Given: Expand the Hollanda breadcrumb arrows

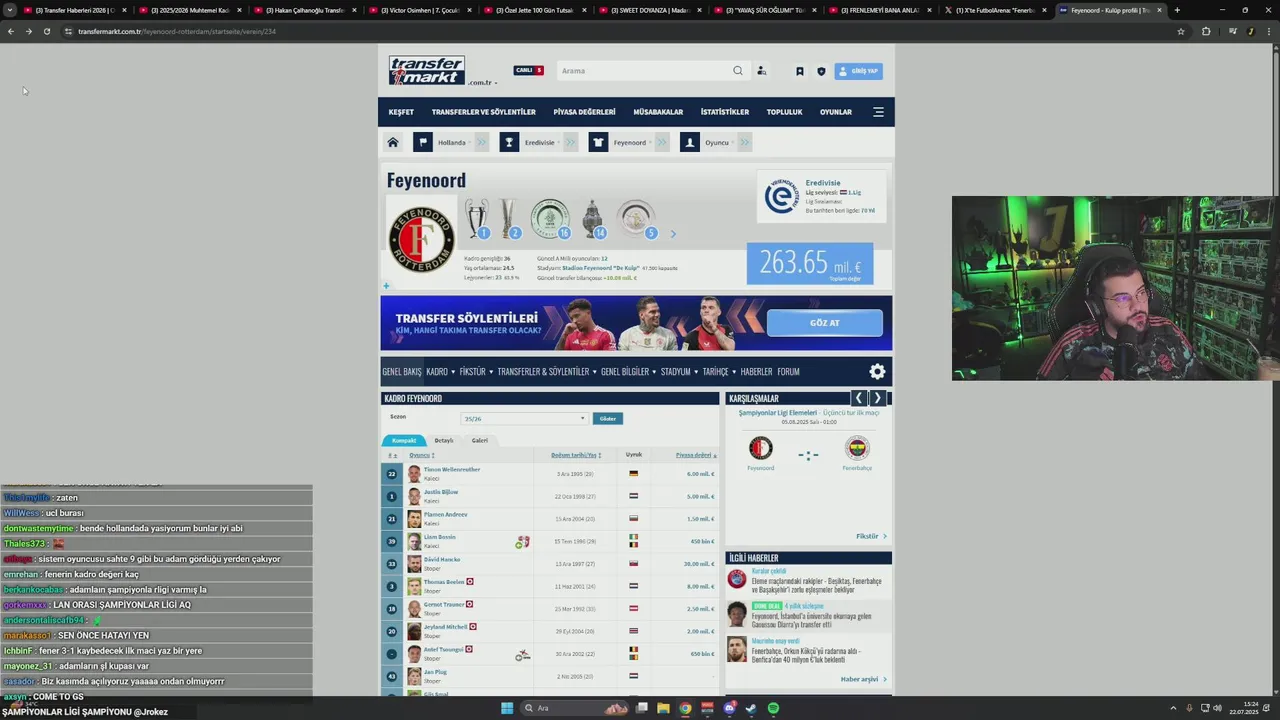Looking at the screenshot, I should tap(482, 142).
